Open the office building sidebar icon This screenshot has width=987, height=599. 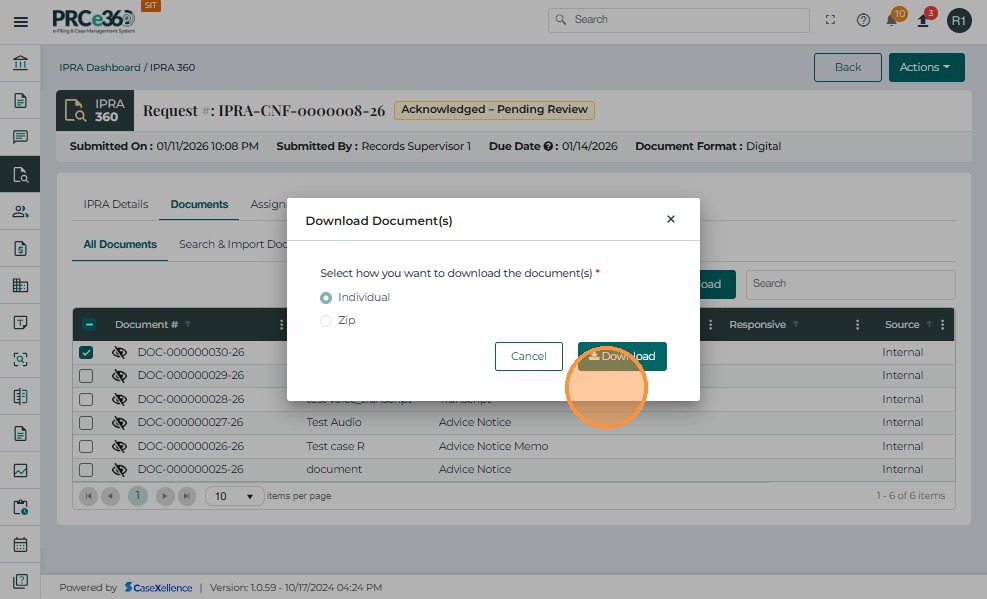pyautogui.click(x=20, y=286)
